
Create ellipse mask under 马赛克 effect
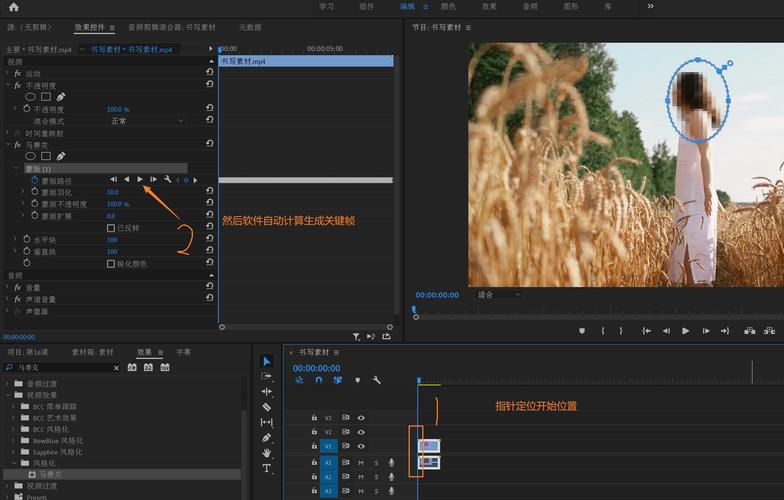tap(30, 156)
